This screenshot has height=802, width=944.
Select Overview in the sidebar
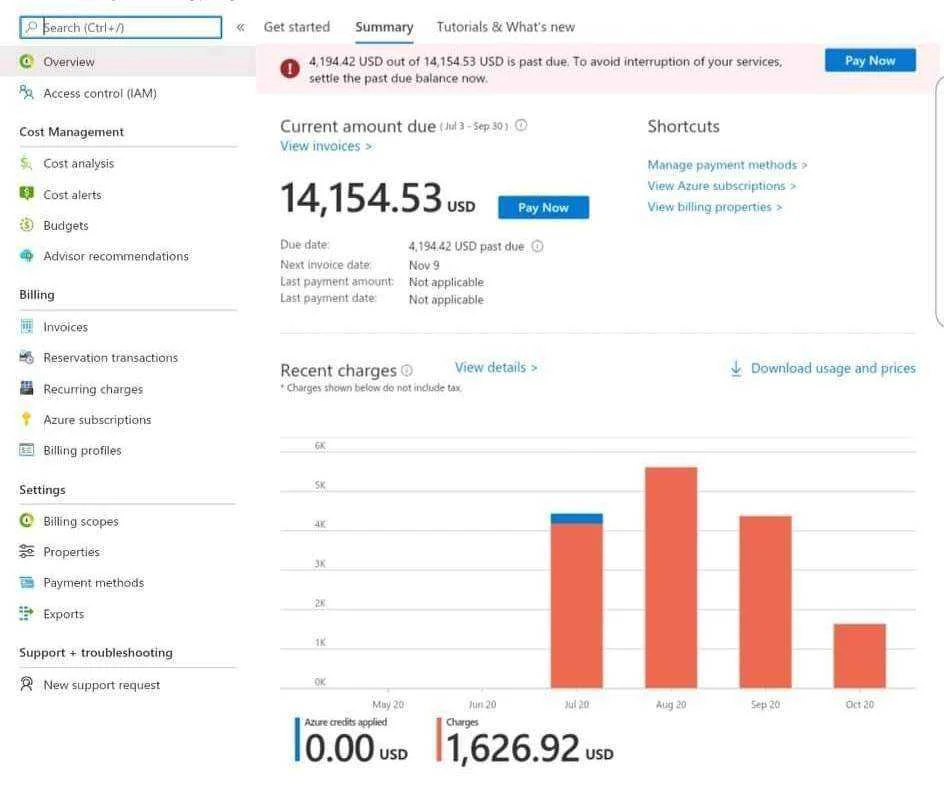[128, 61]
